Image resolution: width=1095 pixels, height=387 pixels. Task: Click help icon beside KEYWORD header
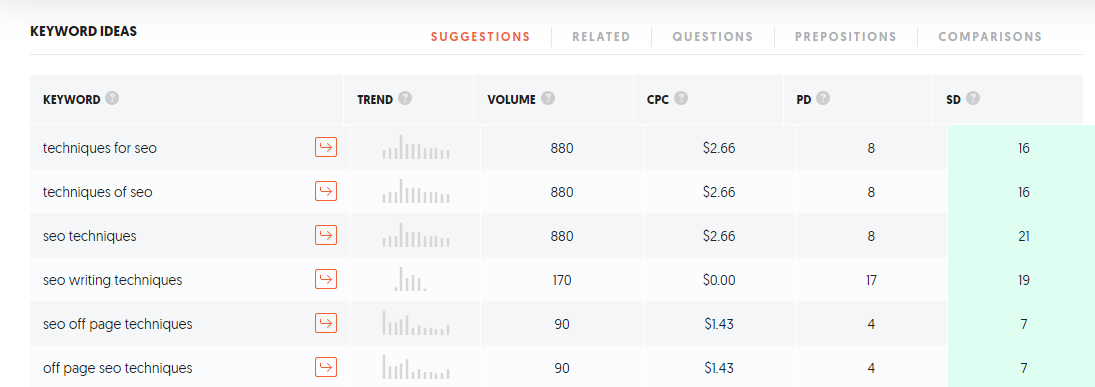(x=112, y=98)
